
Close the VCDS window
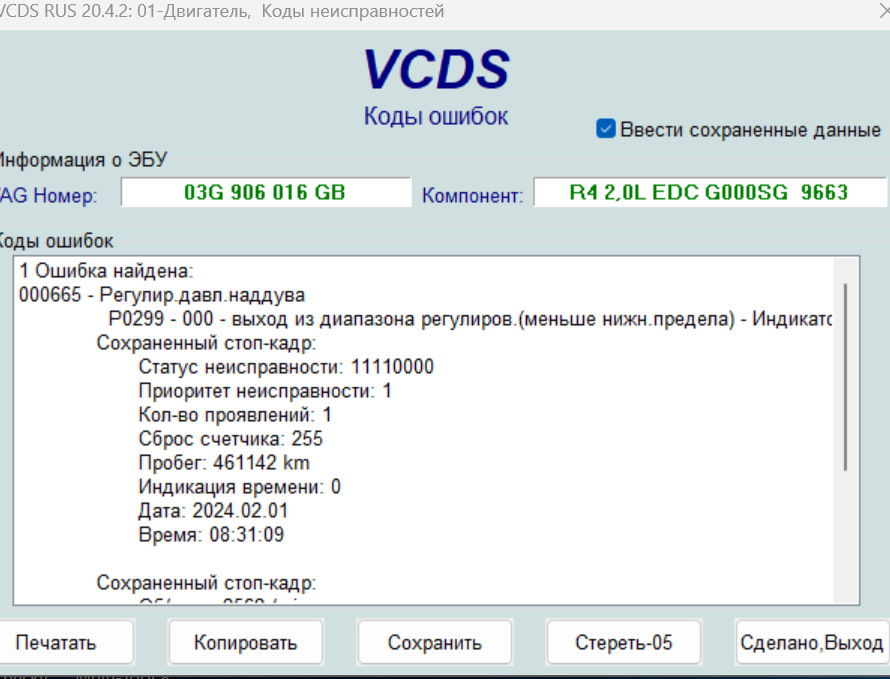(x=883, y=11)
